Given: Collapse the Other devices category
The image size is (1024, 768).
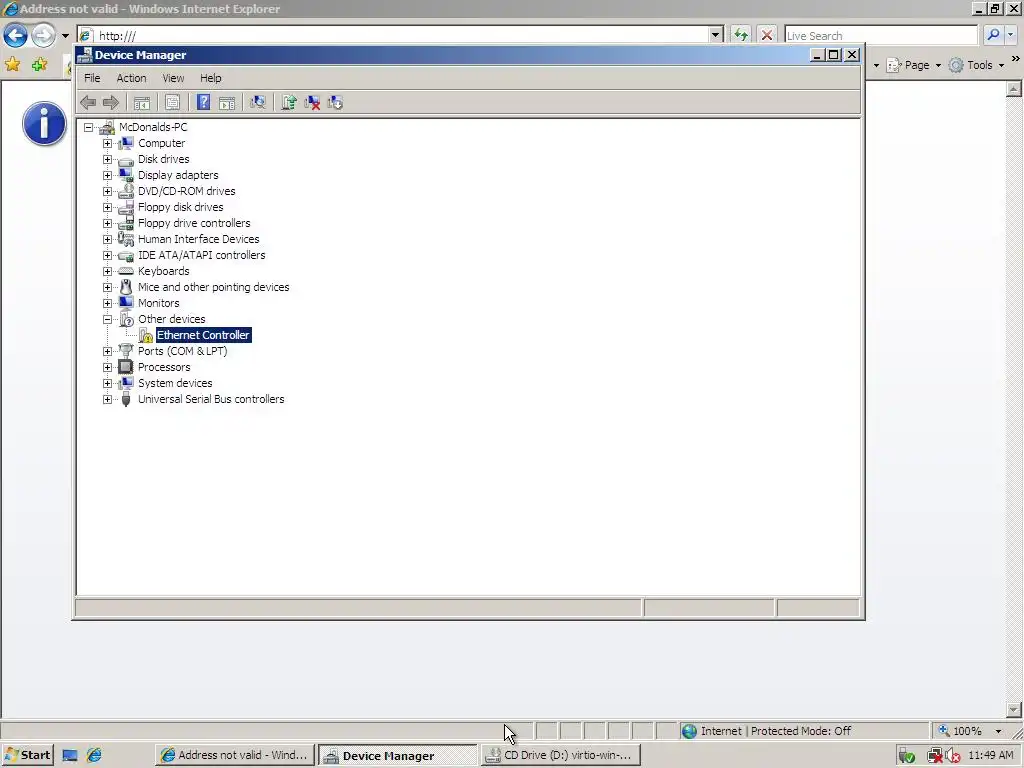Looking at the screenshot, I should 107,319.
